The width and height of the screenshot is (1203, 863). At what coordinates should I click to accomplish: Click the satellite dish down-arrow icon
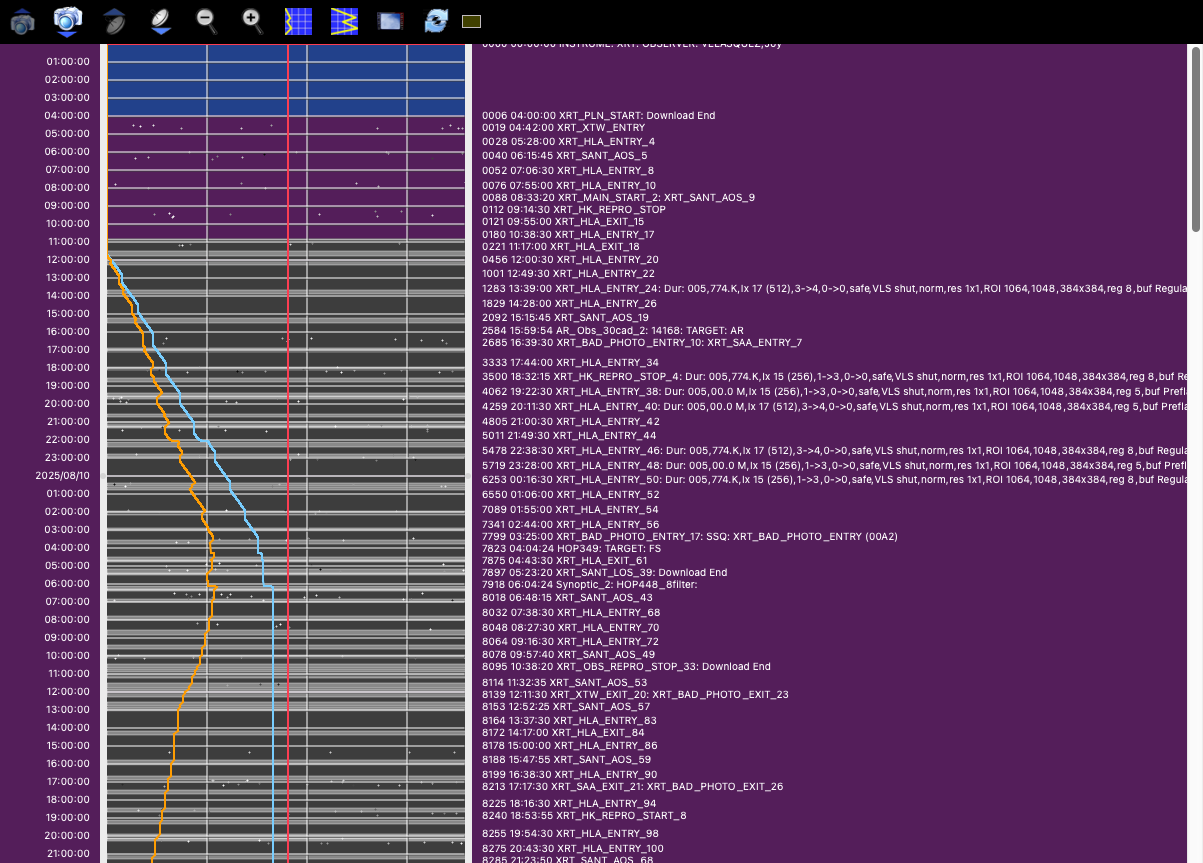point(161,21)
